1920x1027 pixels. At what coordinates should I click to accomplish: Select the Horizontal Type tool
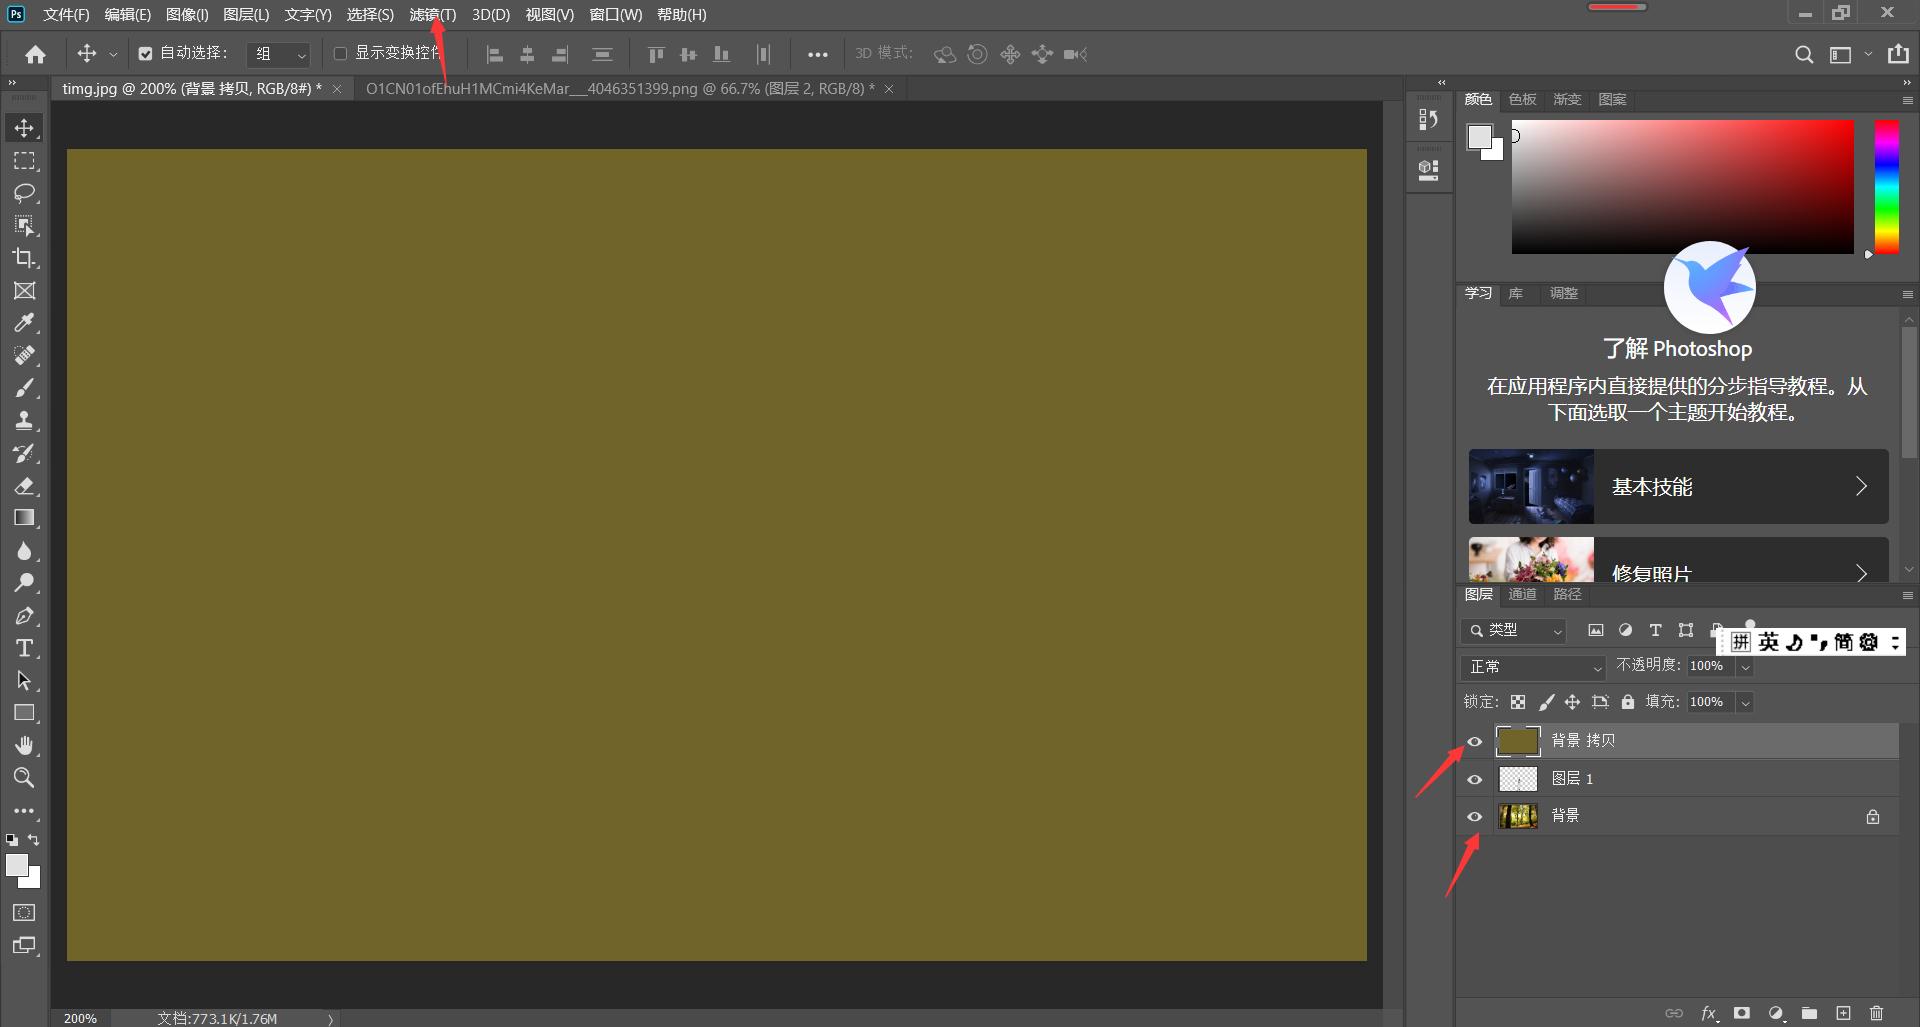point(24,648)
